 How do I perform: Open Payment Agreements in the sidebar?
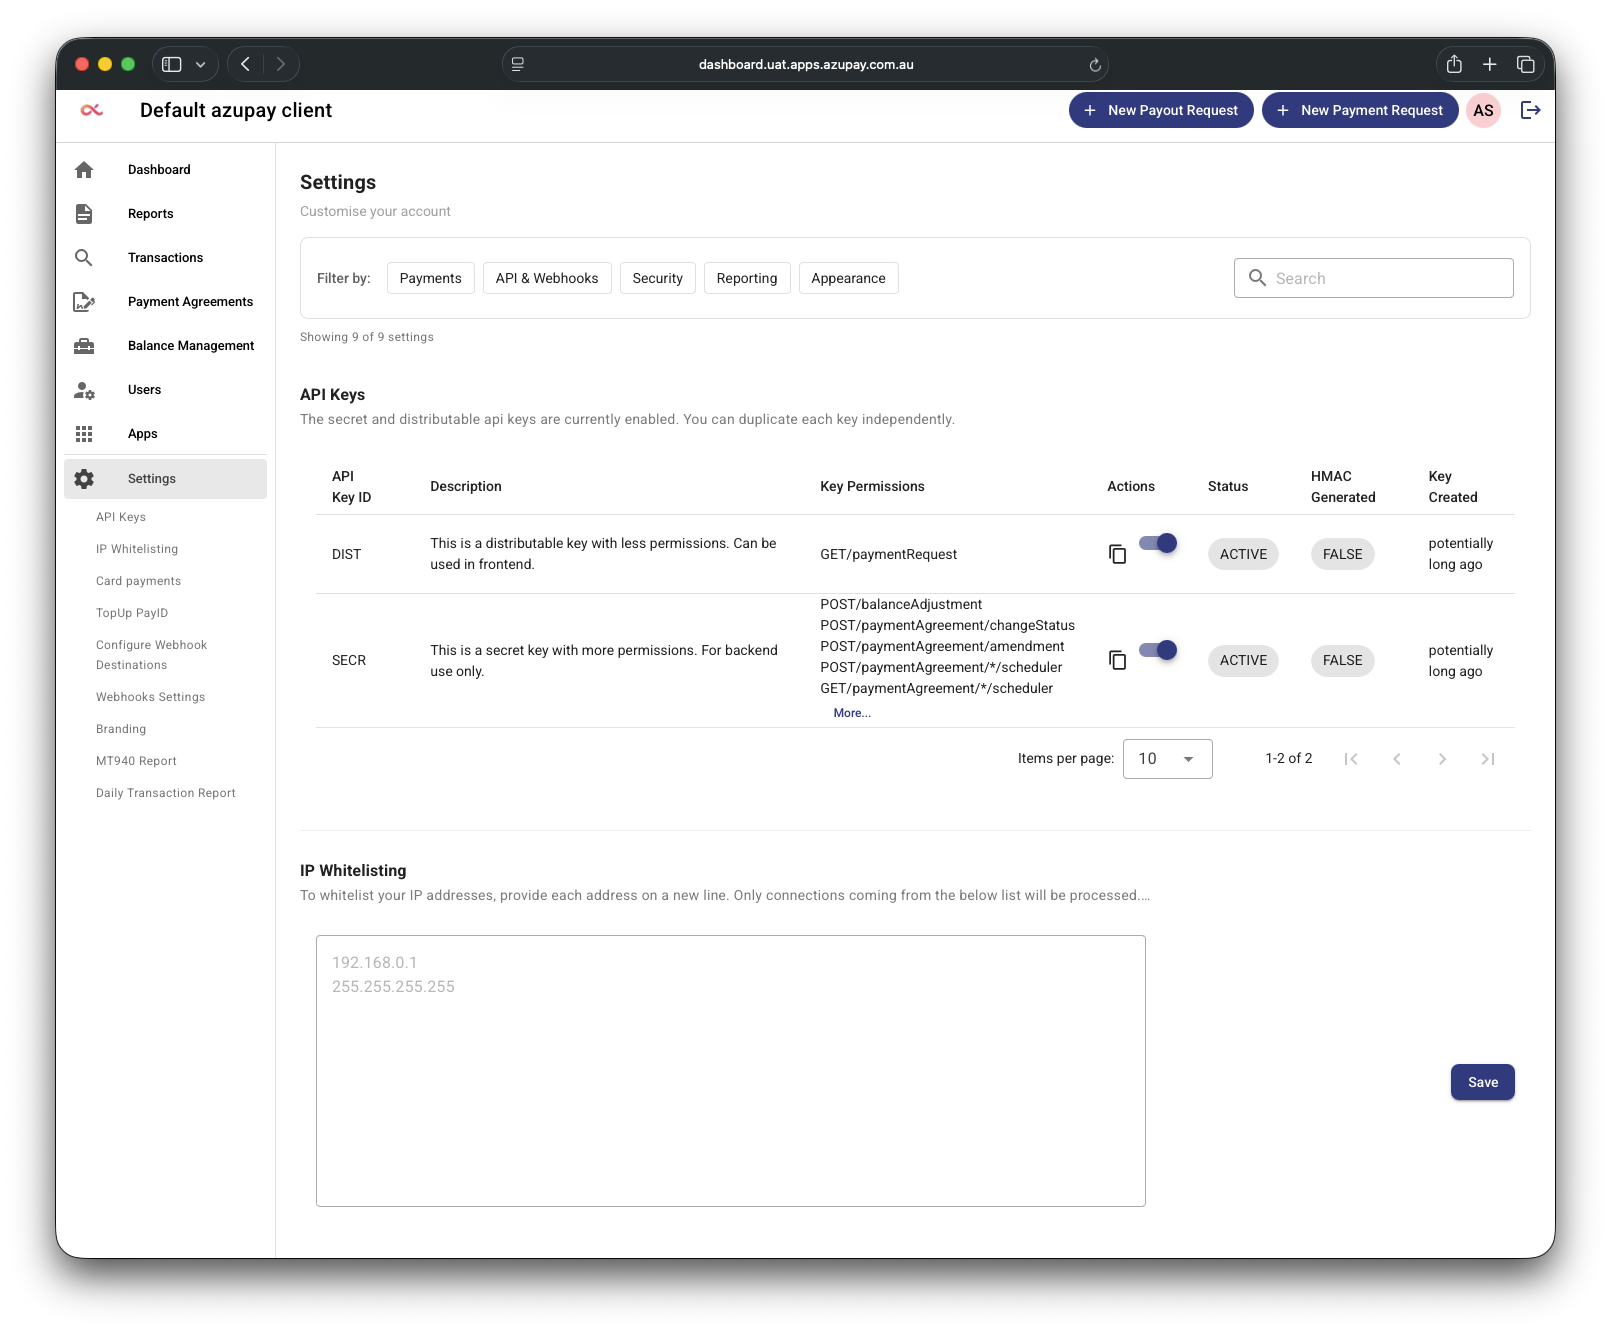[x=165, y=302]
